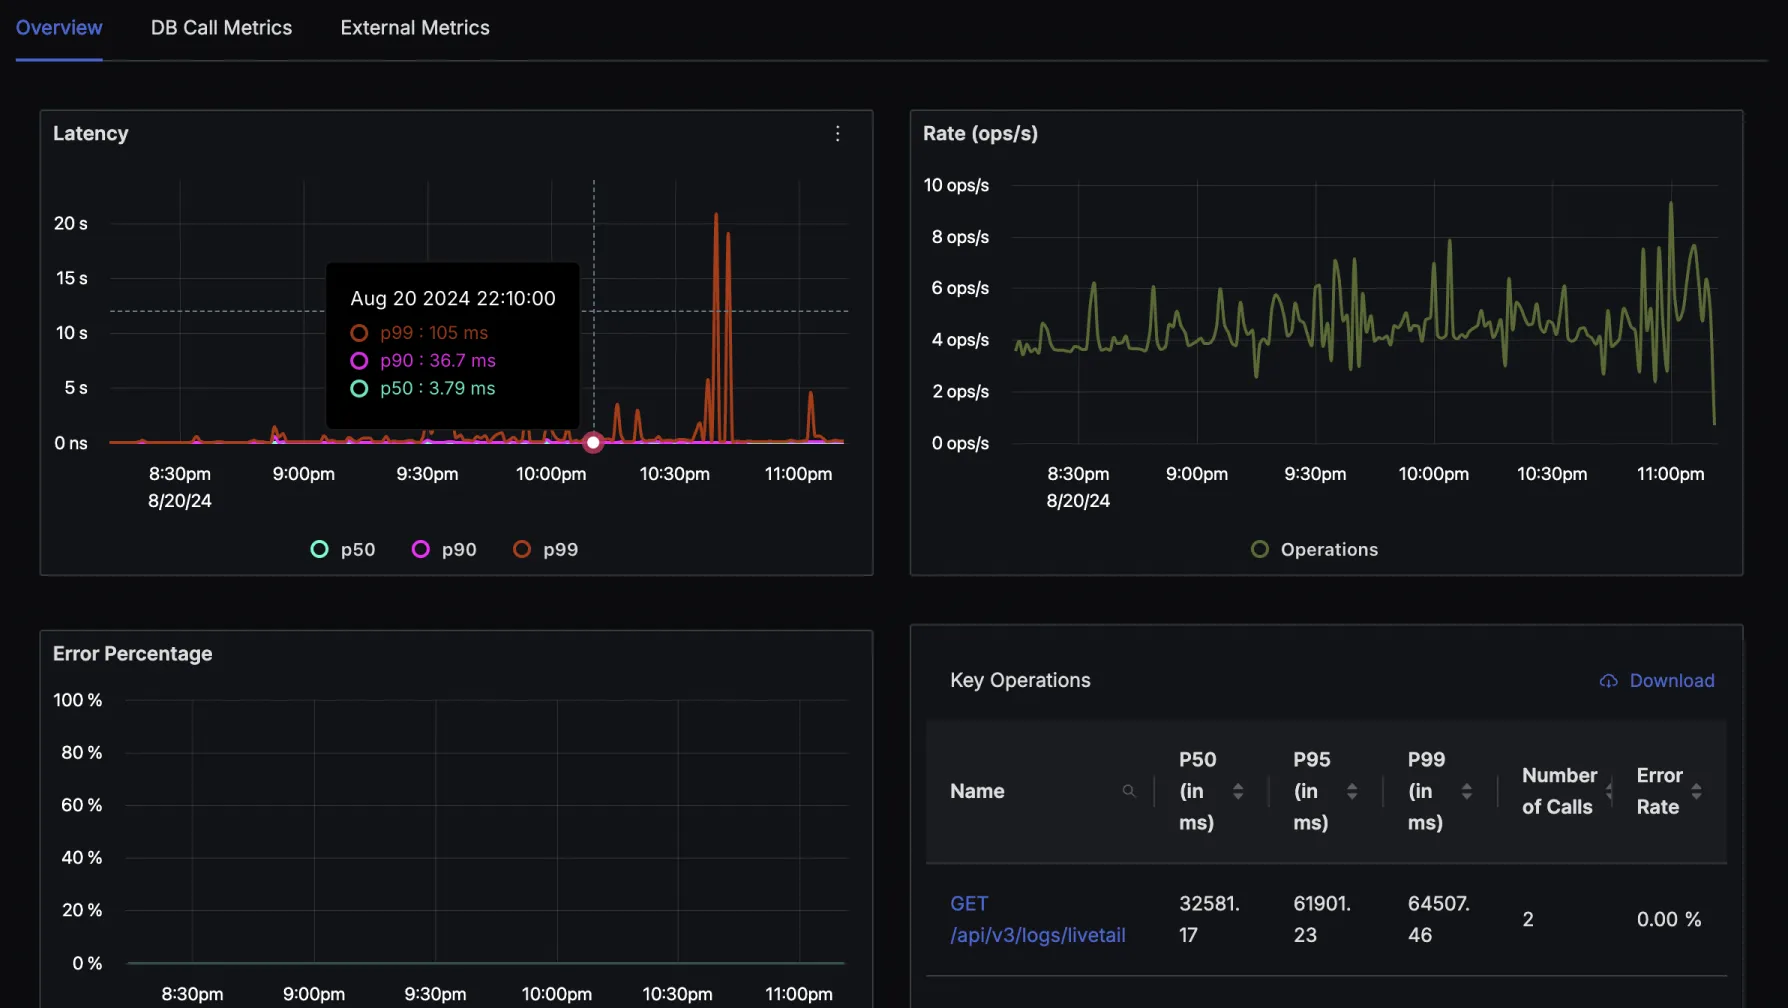Click the highlighted data point on the Latency chart
This screenshot has height=1008, width=1788.
[593, 442]
